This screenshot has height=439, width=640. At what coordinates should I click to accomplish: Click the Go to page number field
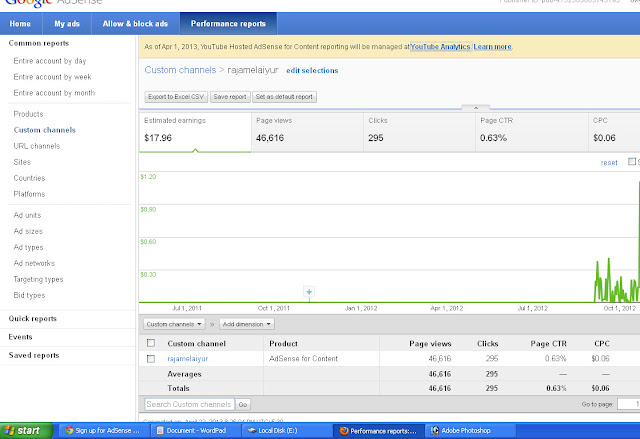click(629, 404)
